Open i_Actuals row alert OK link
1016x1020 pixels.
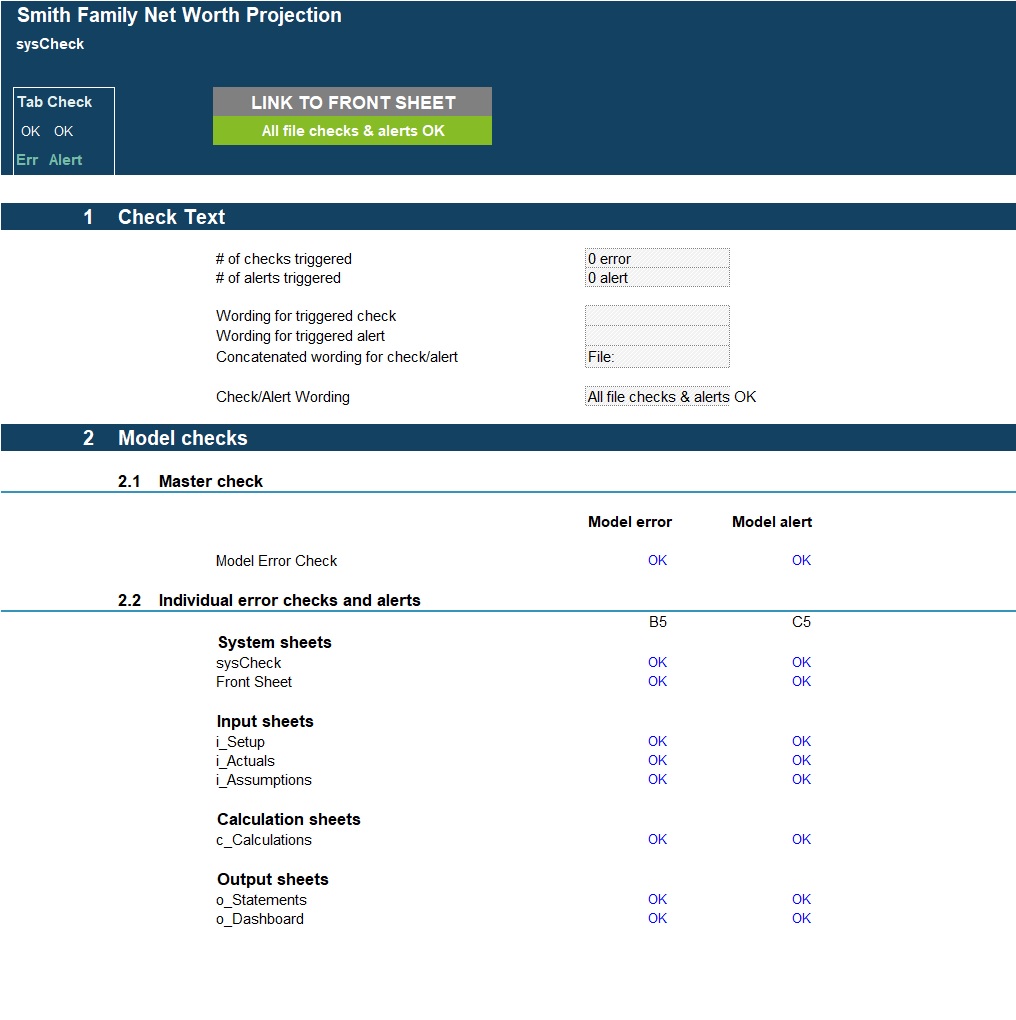pyautogui.click(x=801, y=760)
